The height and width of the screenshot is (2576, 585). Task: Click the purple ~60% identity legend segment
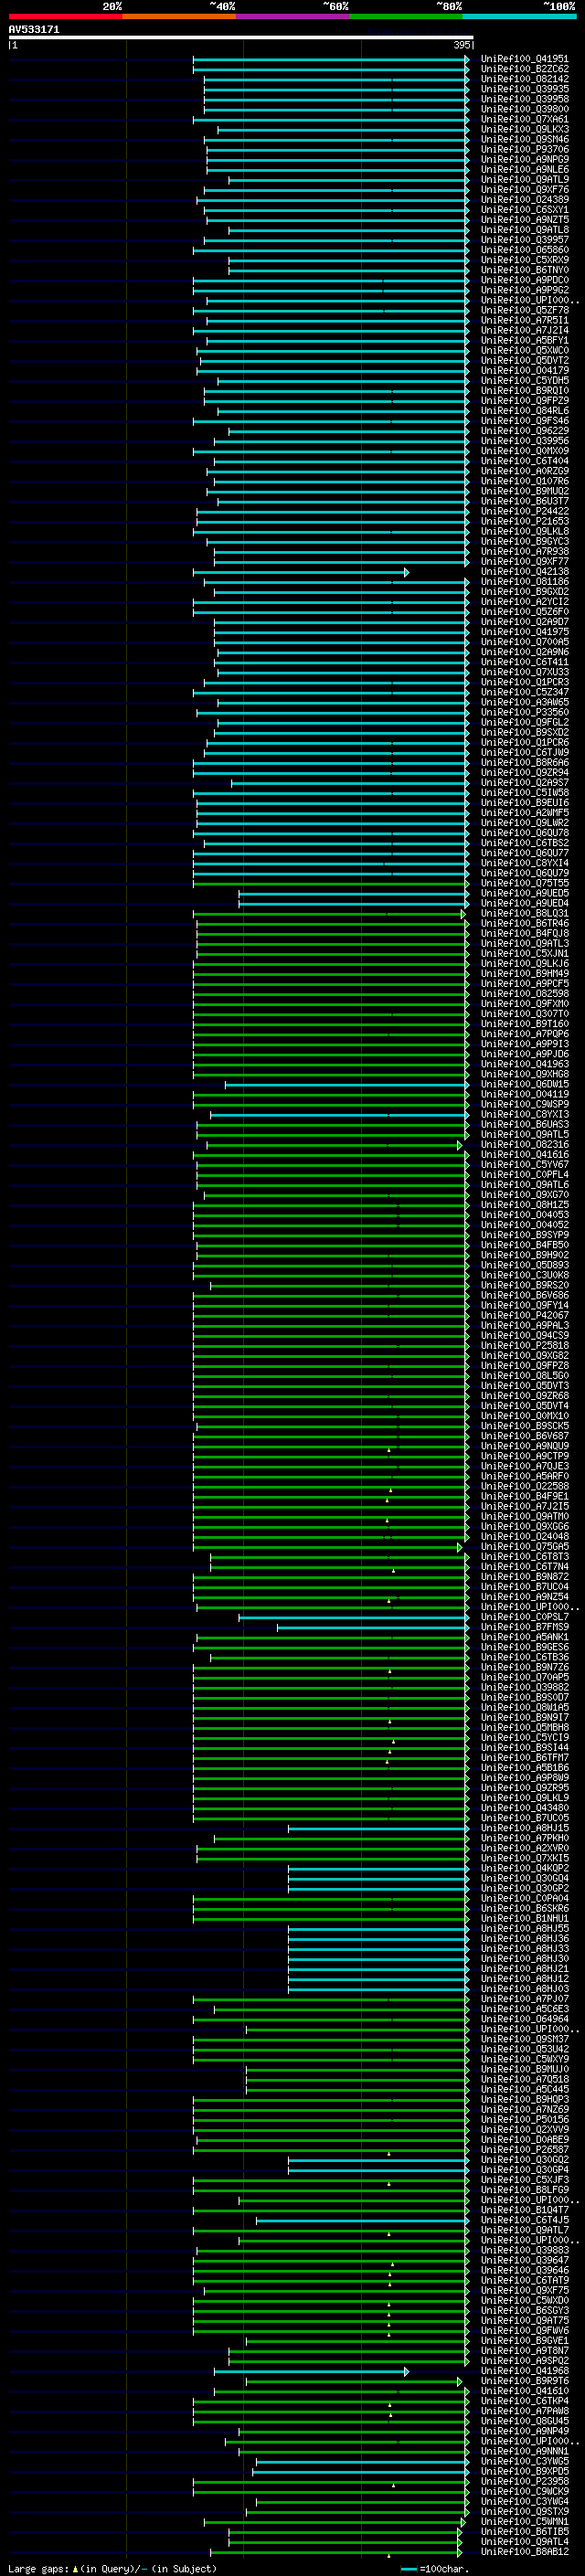click(x=292, y=16)
